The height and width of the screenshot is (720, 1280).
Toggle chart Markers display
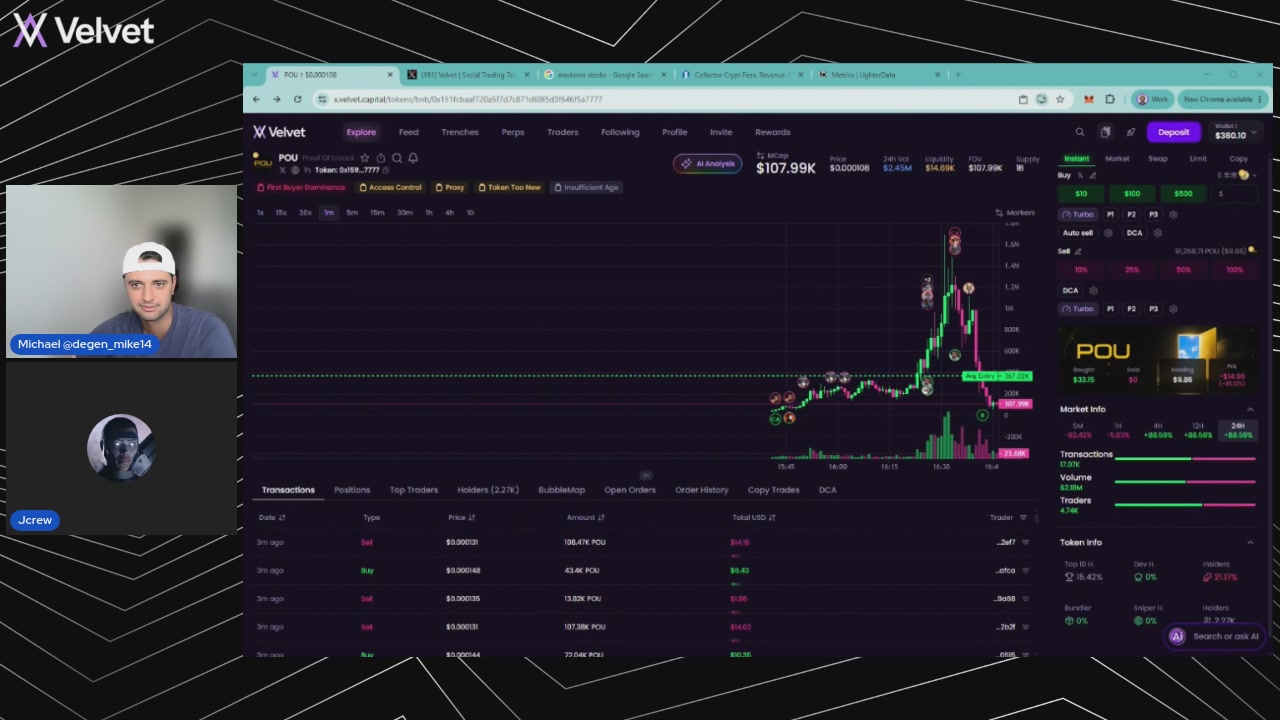pyautogui.click(x=1015, y=213)
